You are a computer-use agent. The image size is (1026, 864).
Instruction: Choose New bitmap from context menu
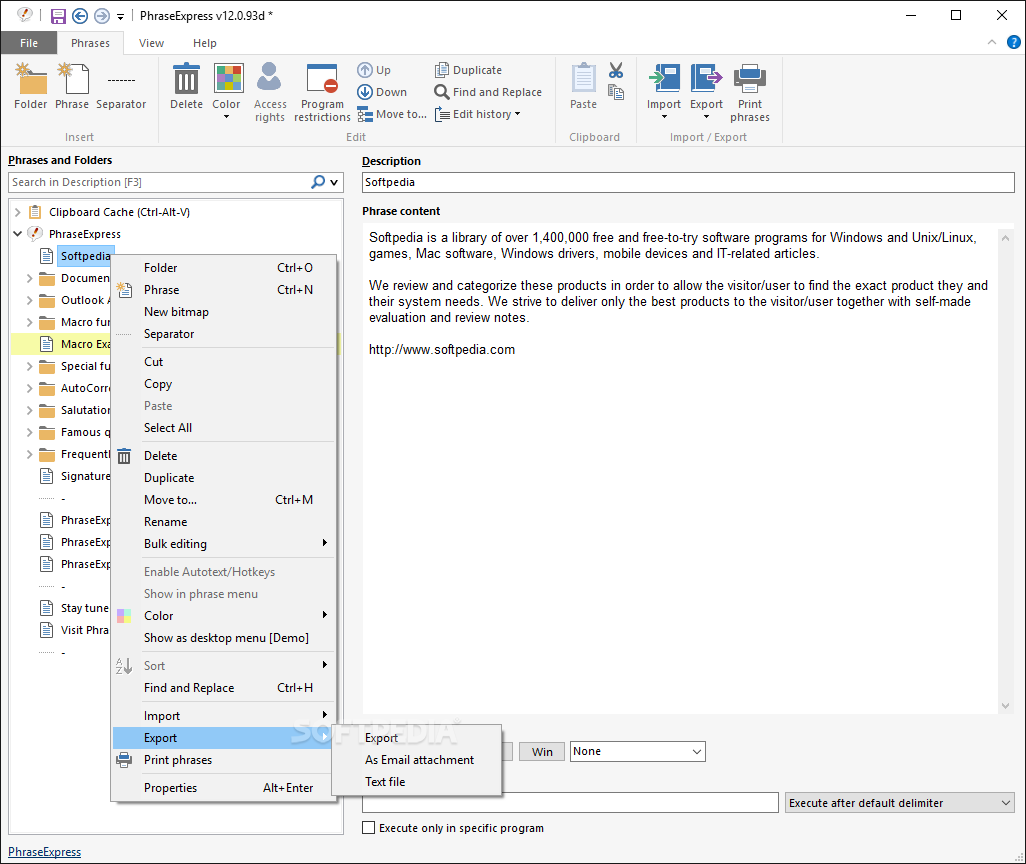pyautogui.click(x=223, y=312)
